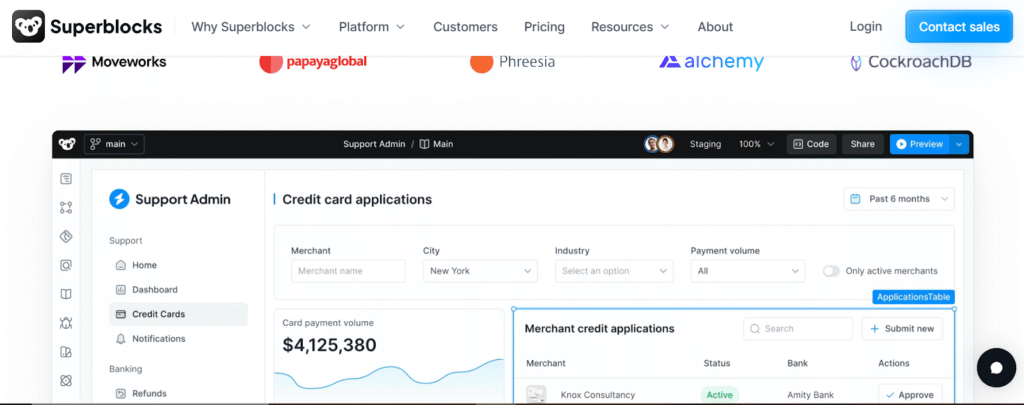Select the components tree icon in left rail
Screen dimensions: 1024x405
tap(66, 208)
